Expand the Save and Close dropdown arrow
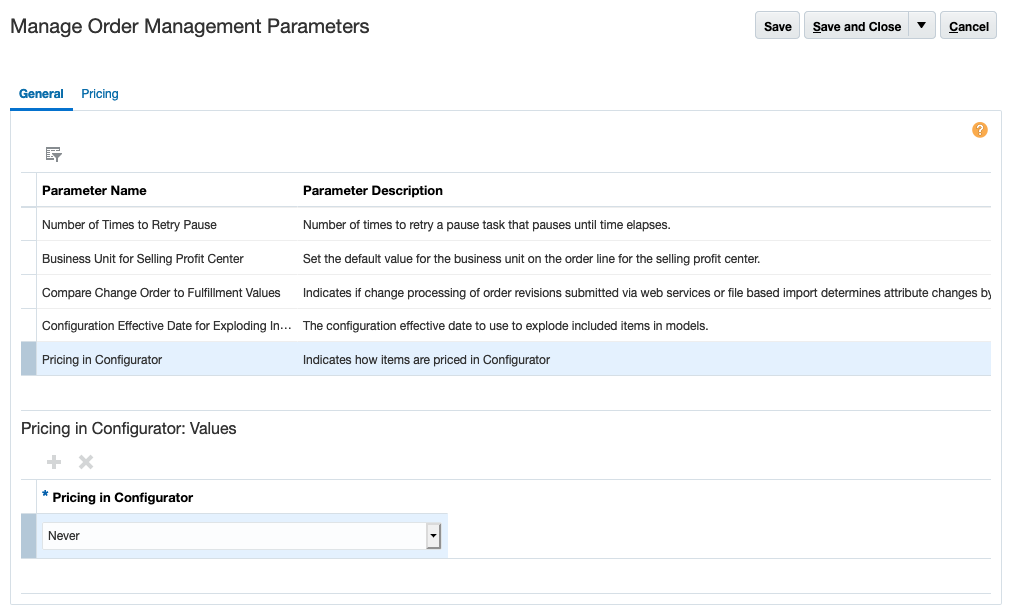Viewport: 1012px width, 614px height. tap(921, 25)
